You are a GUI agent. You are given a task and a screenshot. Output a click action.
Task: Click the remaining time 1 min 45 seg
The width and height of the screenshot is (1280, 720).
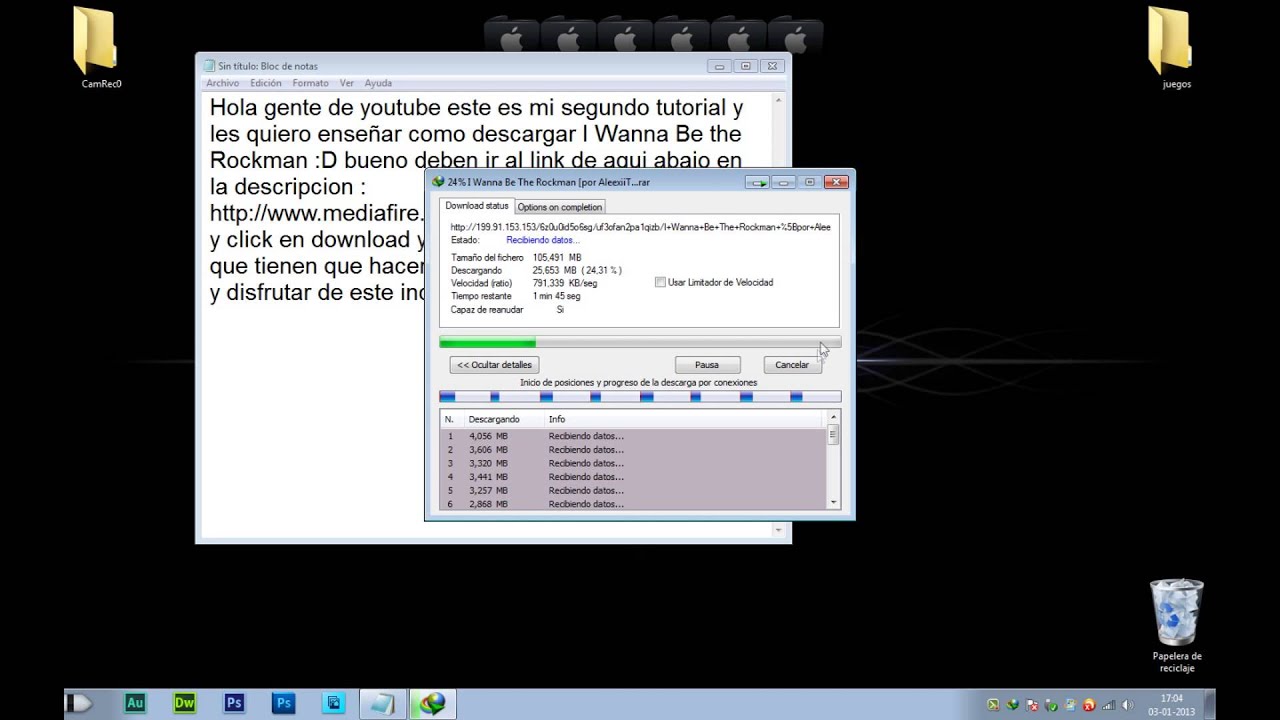556,296
